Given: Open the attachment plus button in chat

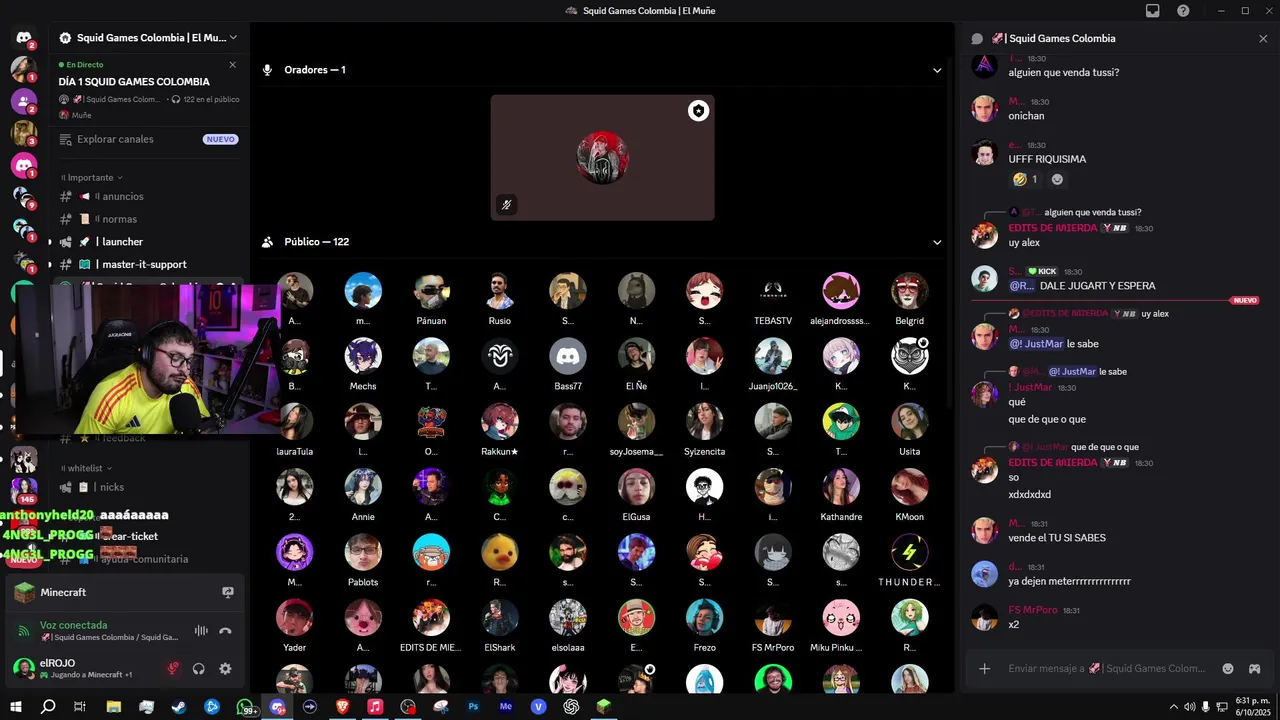Looking at the screenshot, I should (x=984, y=668).
